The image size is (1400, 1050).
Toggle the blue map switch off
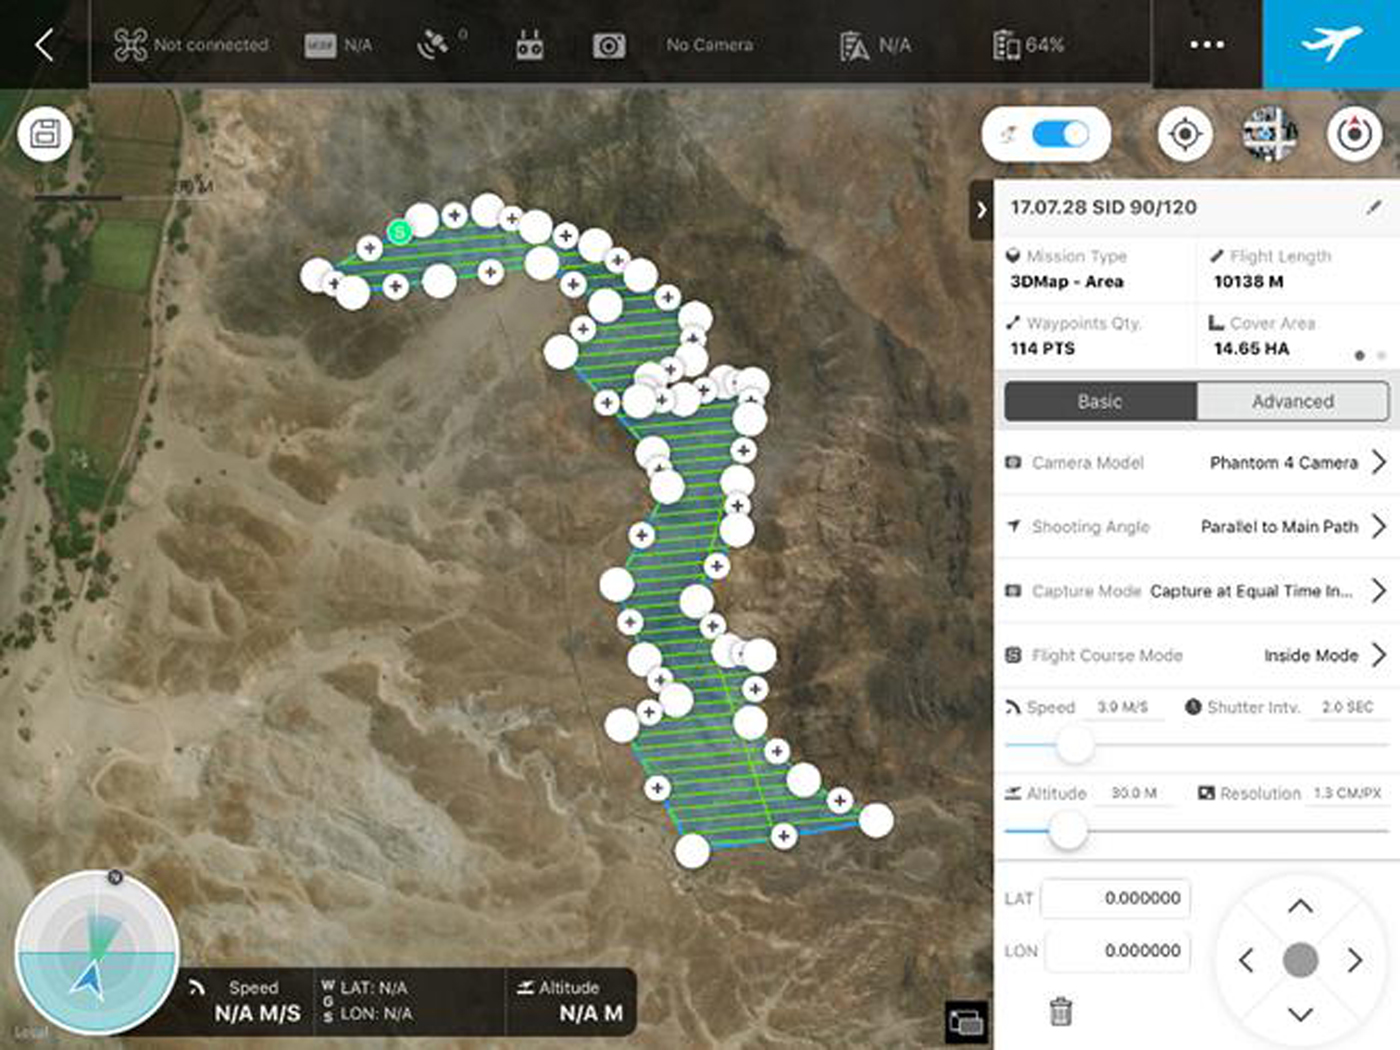(x=1060, y=134)
